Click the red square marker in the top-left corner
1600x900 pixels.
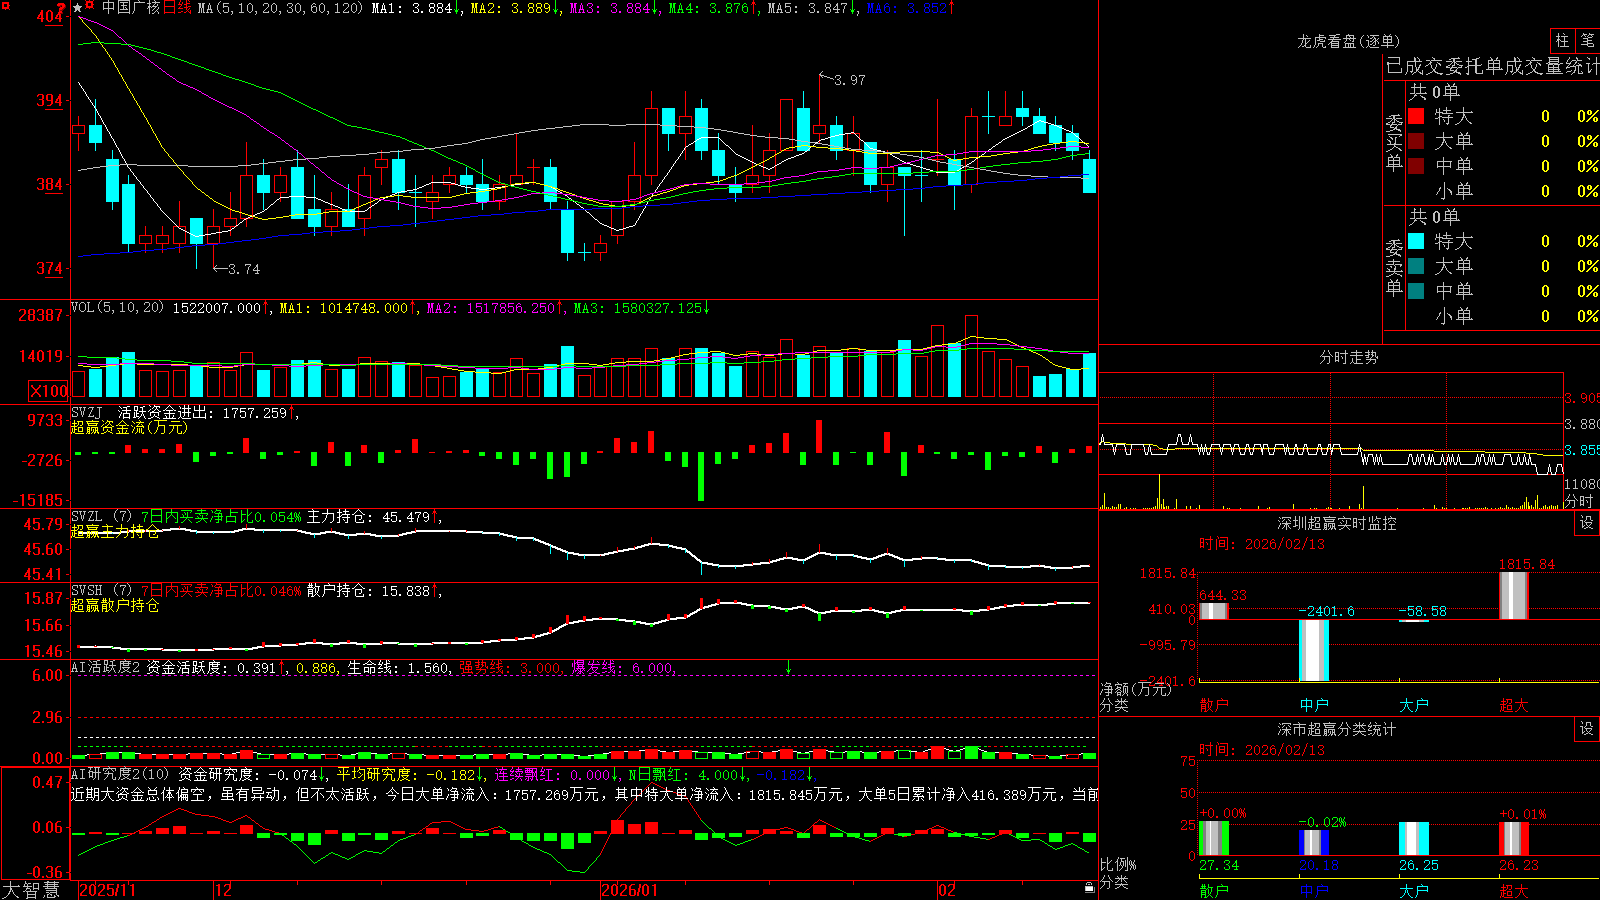tap(4, 4)
